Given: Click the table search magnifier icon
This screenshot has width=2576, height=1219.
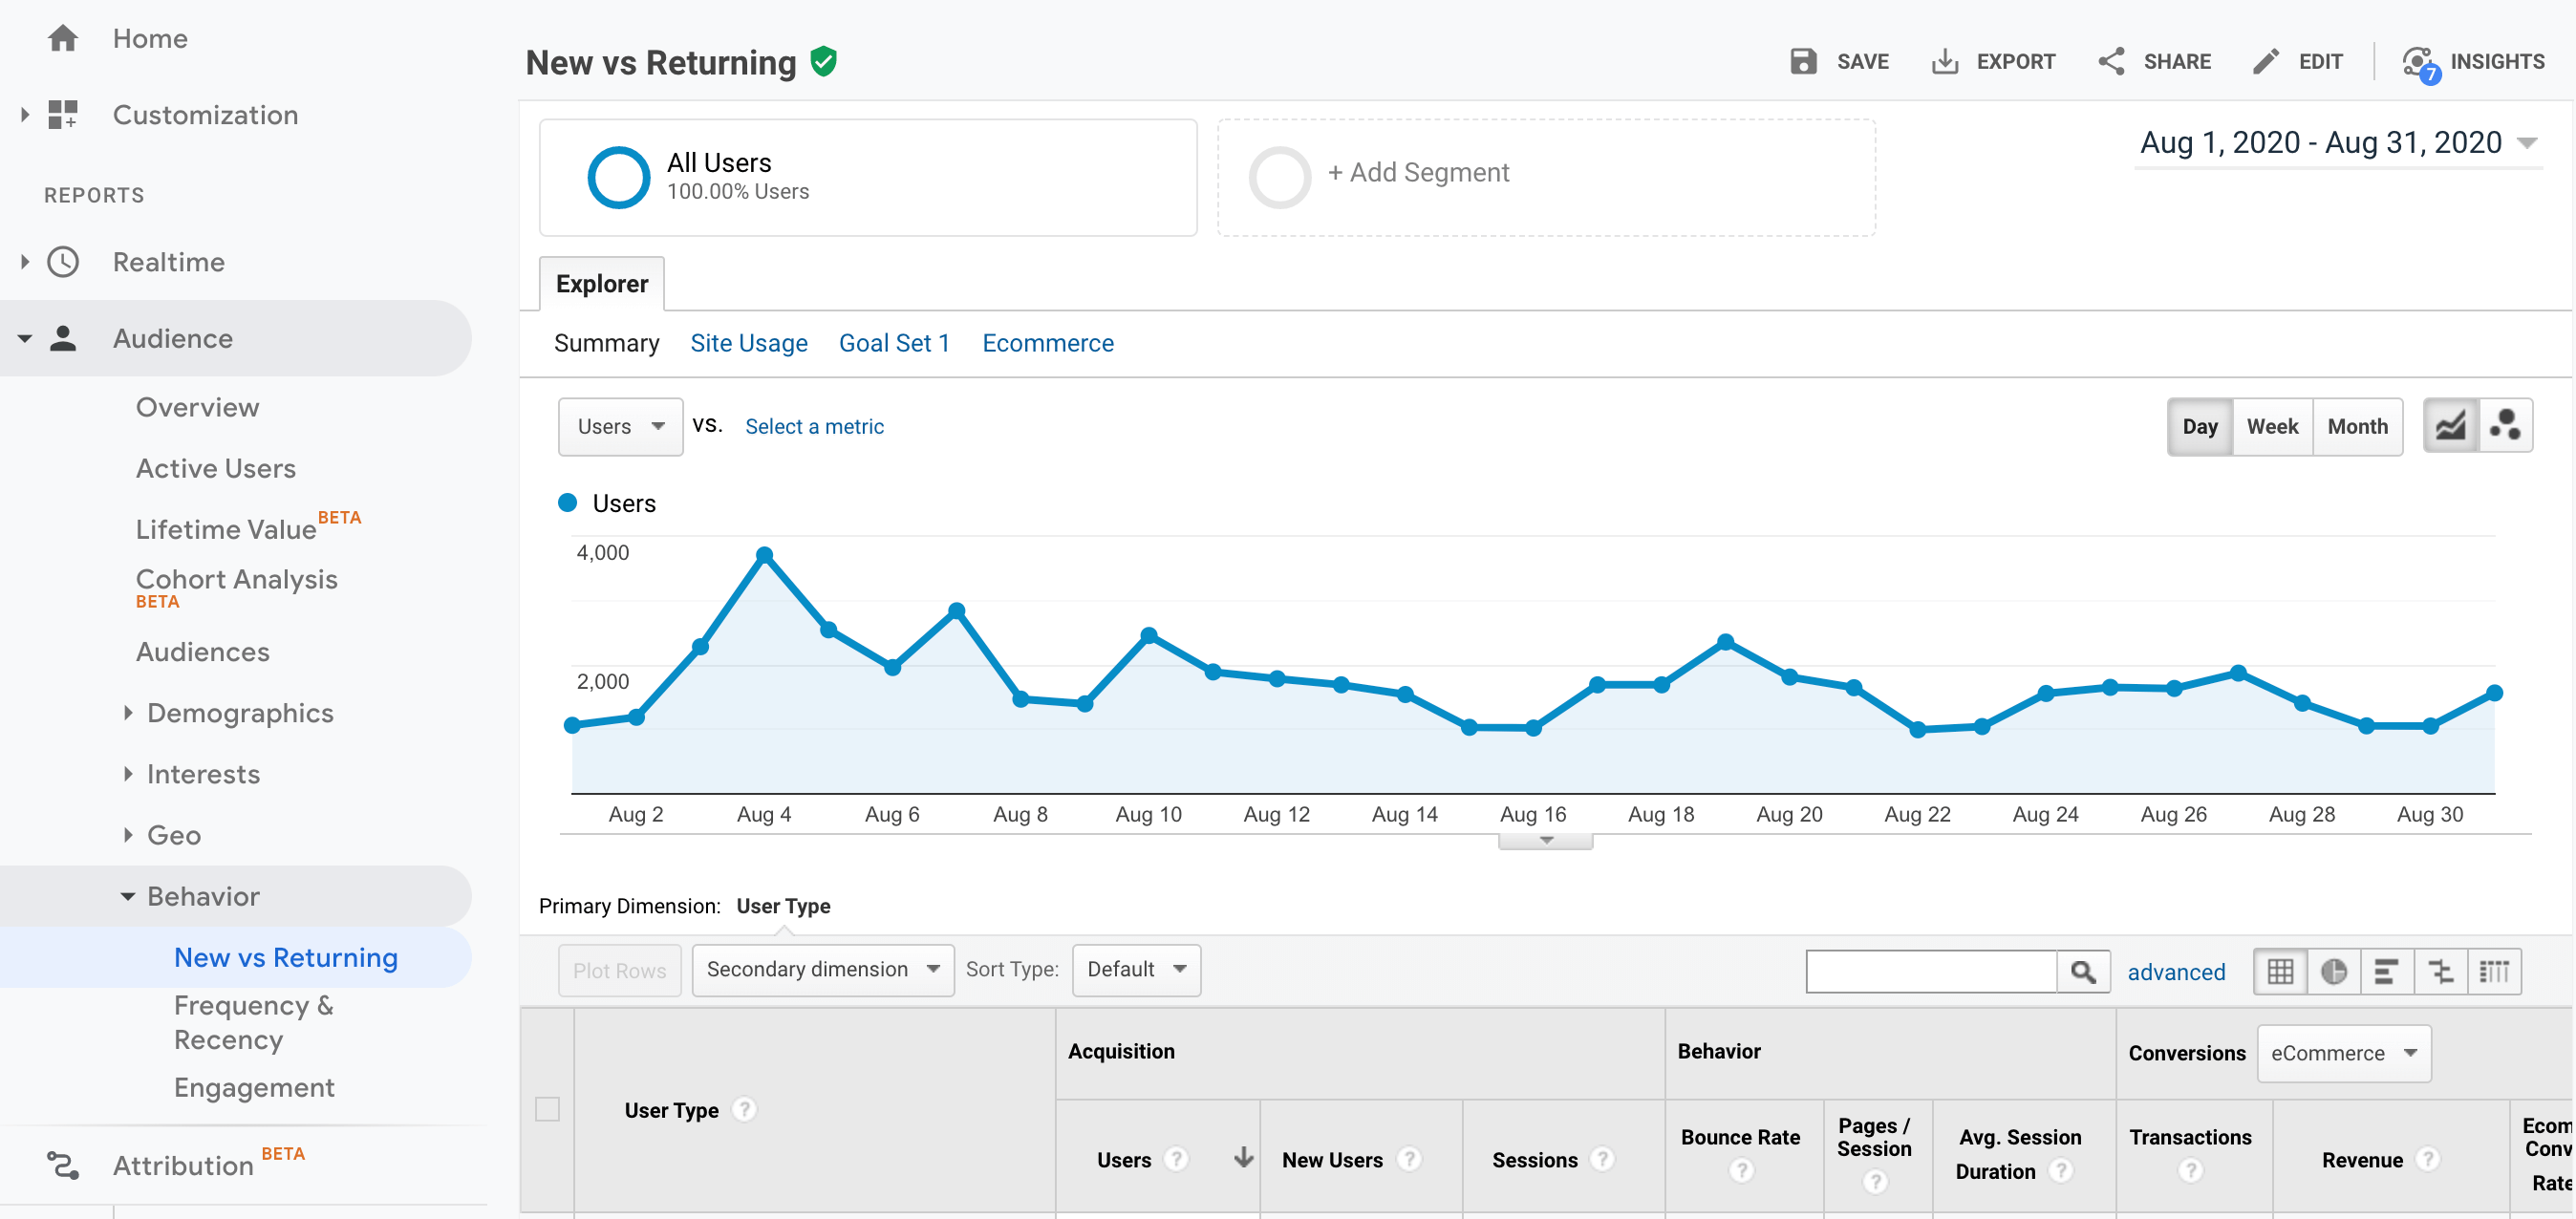Looking at the screenshot, I should point(2082,971).
